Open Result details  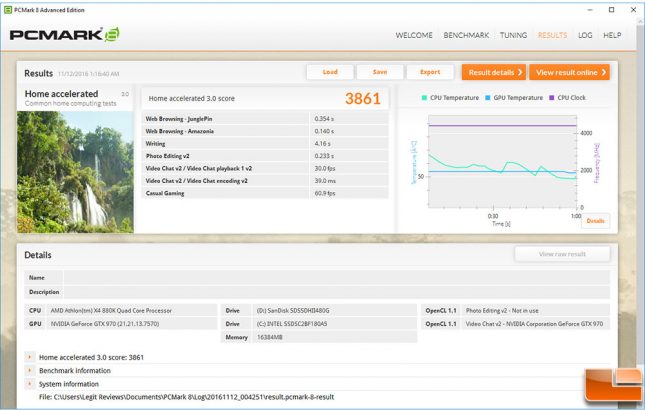[x=494, y=72]
